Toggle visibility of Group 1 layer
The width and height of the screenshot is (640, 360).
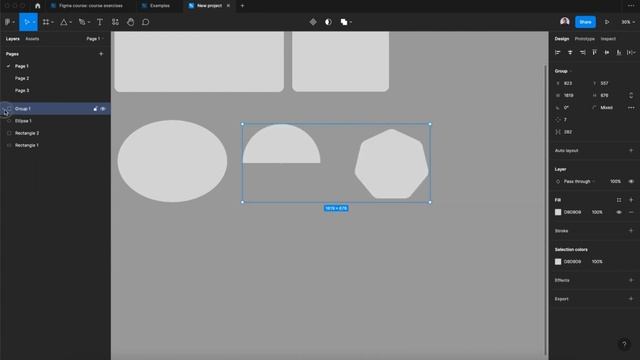click(x=103, y=109)
